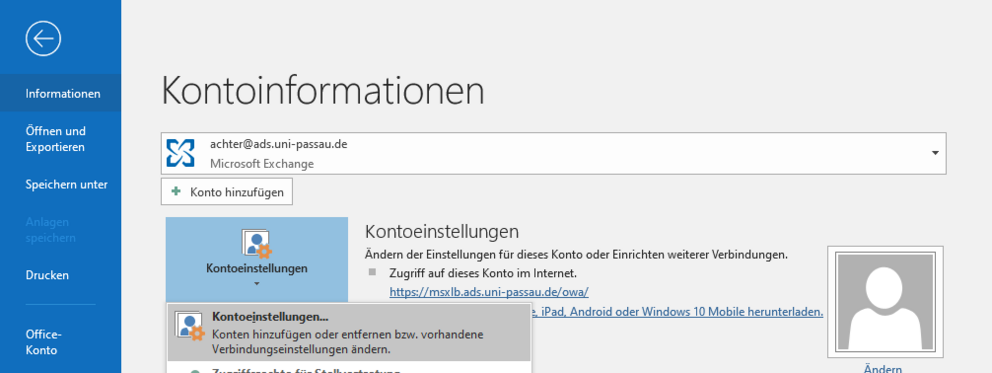Screen dimensions: 992x373
Task: Click the gray bullet beside Zugriff auf dieses Konto
Action: [x=372, y=272]
